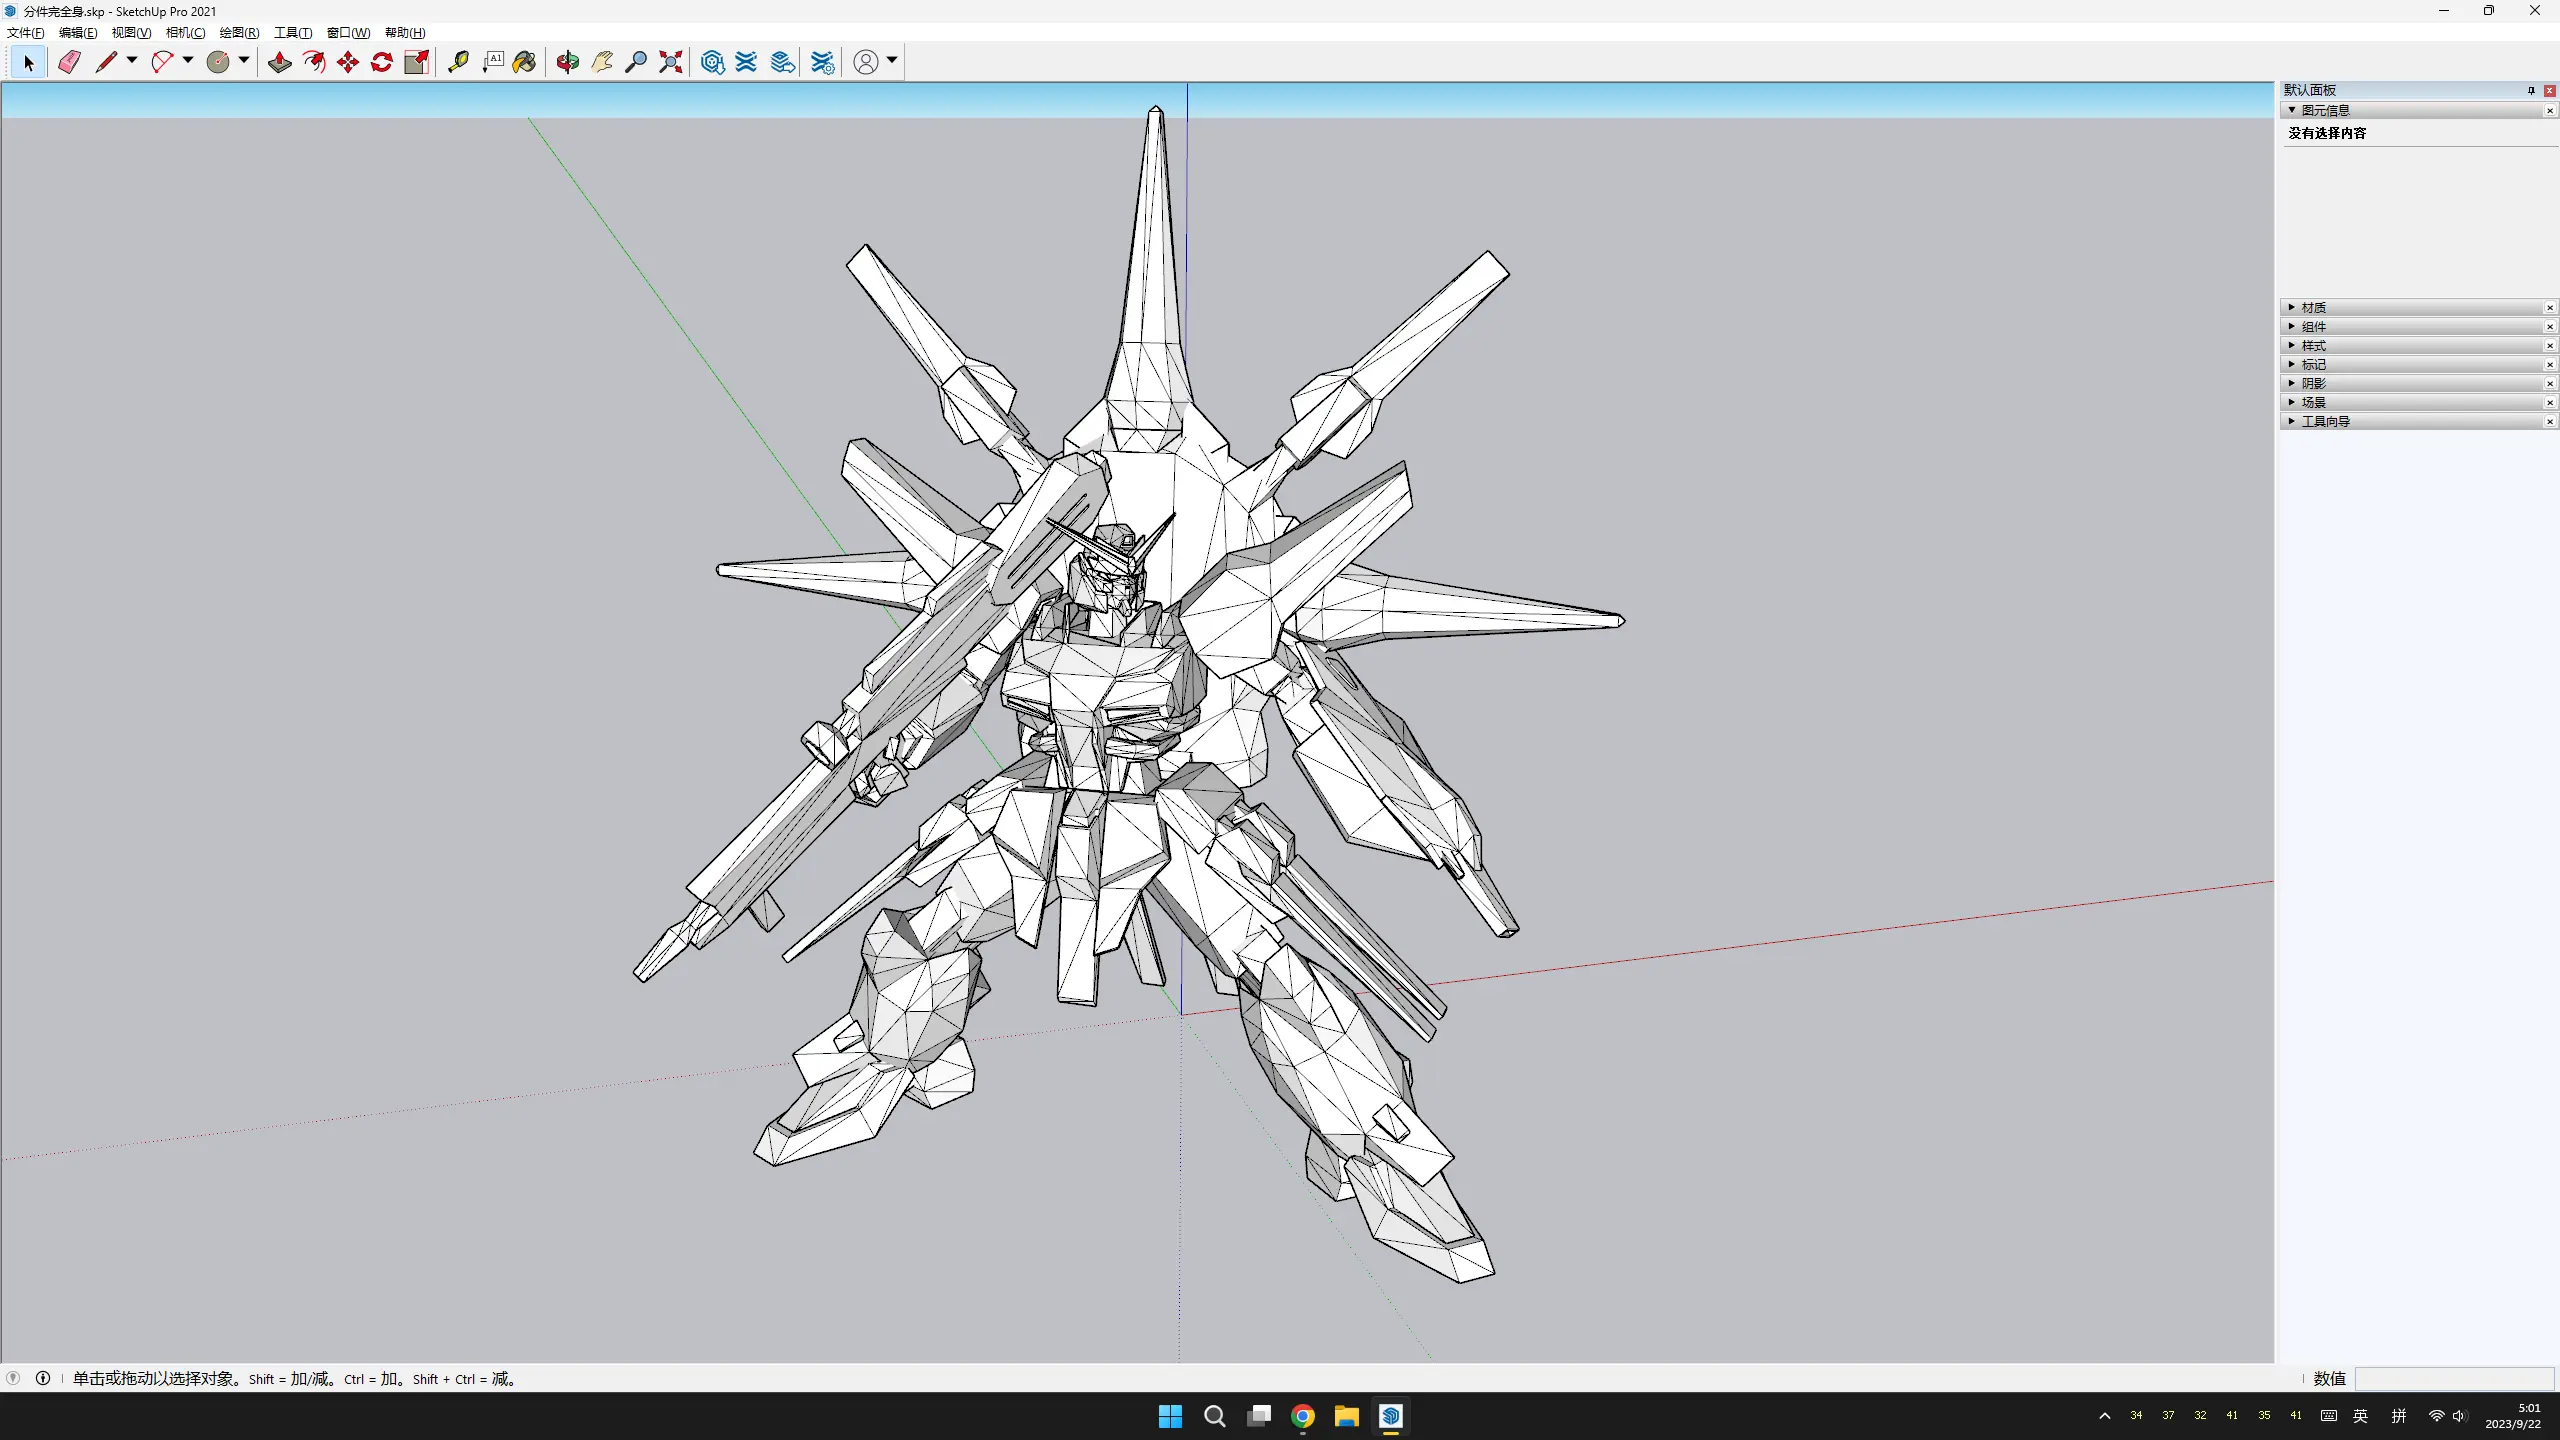2560x1440 pixels.
Task: Click the Zoom Extents tool
Action: (671, 62)
